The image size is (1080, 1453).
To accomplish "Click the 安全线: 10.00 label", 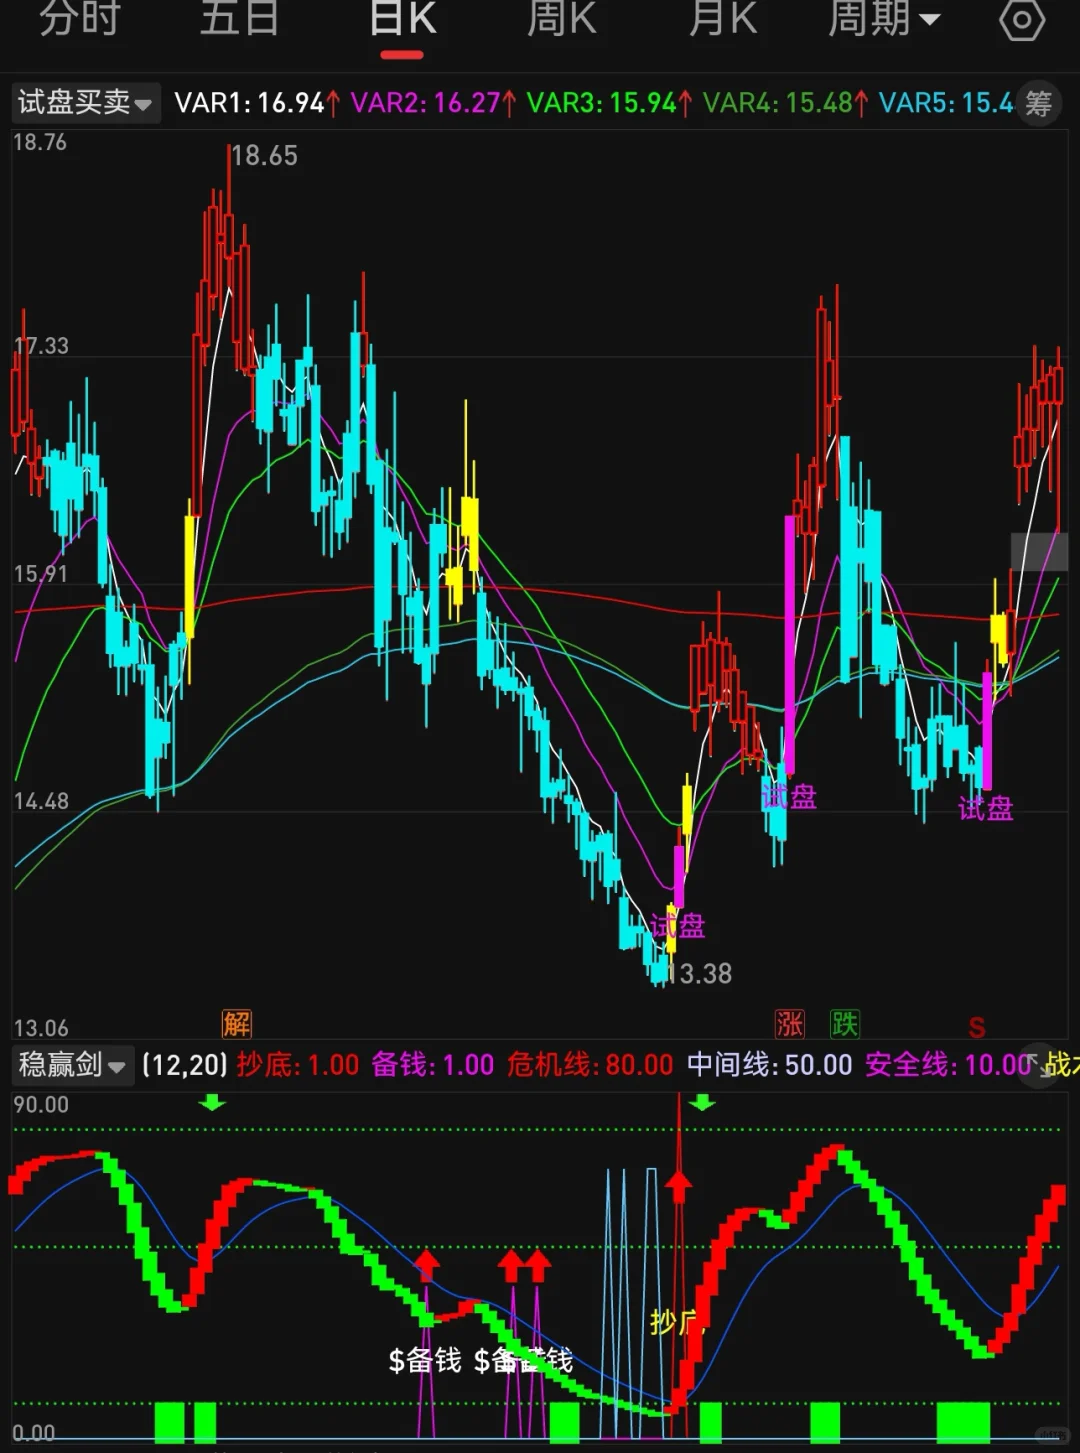I will coord(948,1065).
